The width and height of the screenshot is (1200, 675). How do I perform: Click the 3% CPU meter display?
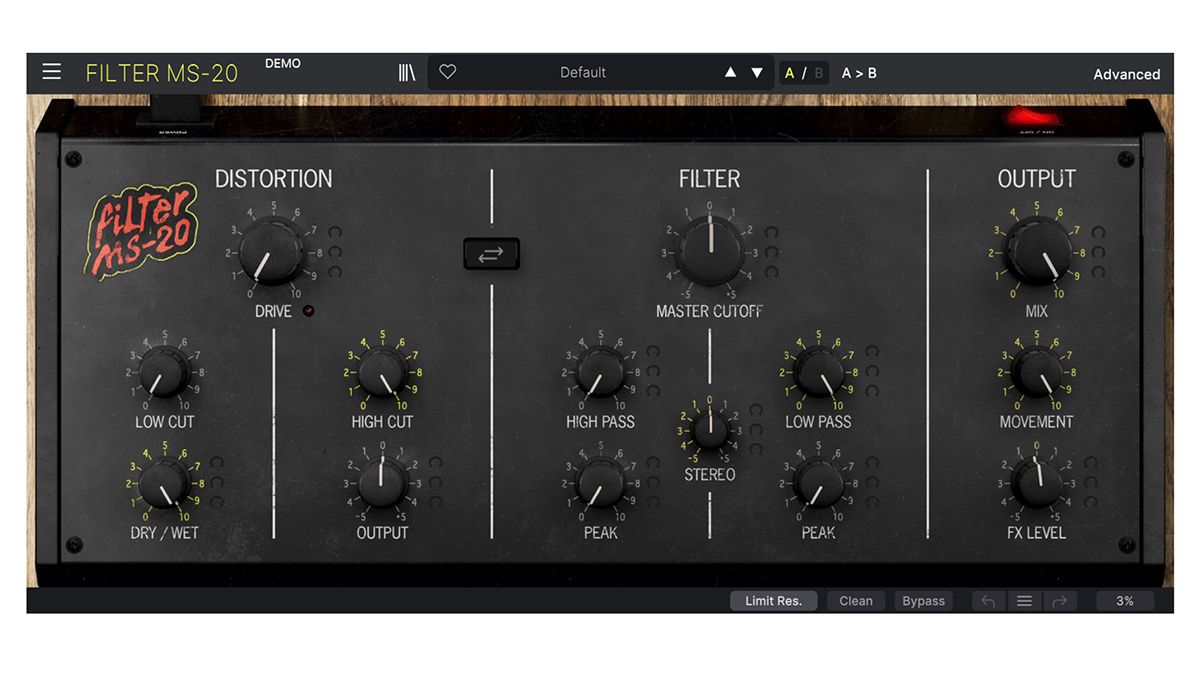coord(1124,601)
